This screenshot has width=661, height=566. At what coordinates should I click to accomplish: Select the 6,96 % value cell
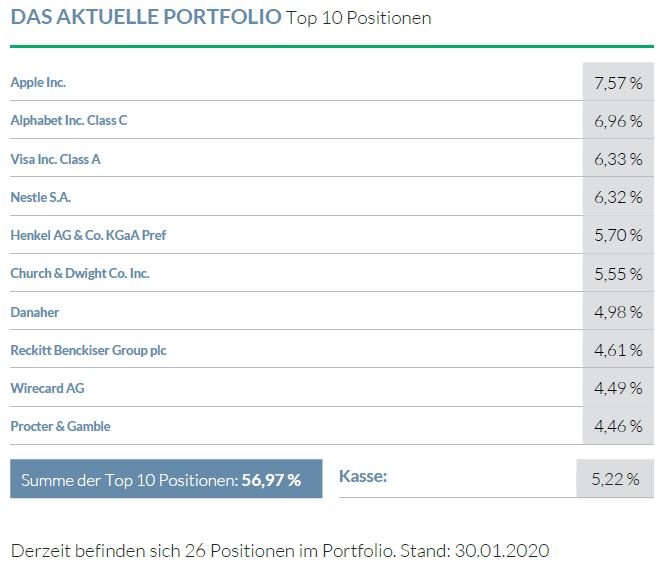click(617, 120)
